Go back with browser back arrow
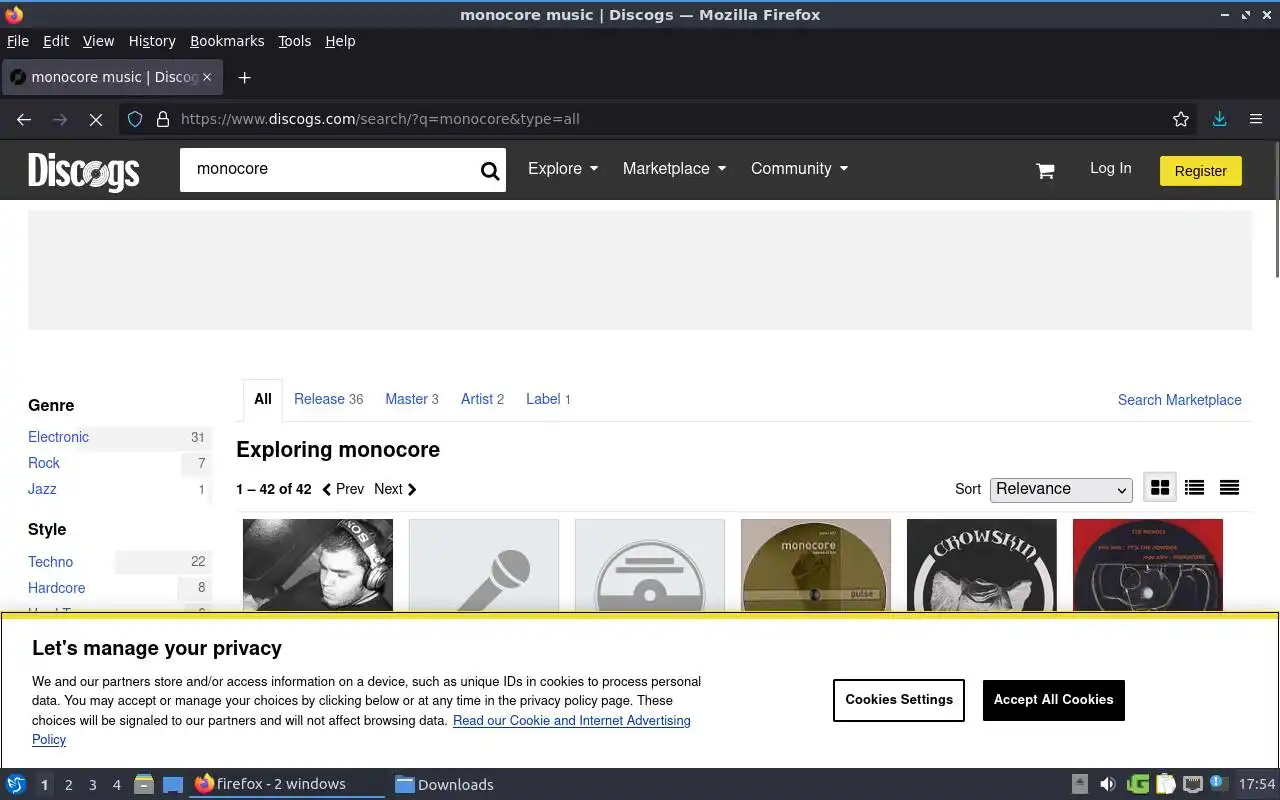Screen dimensions: 1280x800 24,119
